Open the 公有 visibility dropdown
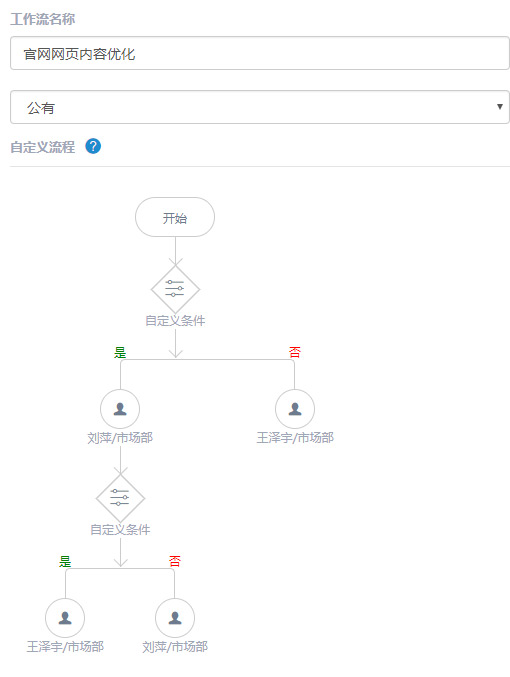This screenshot has width=510, height=677. click(x=260, y=107)
